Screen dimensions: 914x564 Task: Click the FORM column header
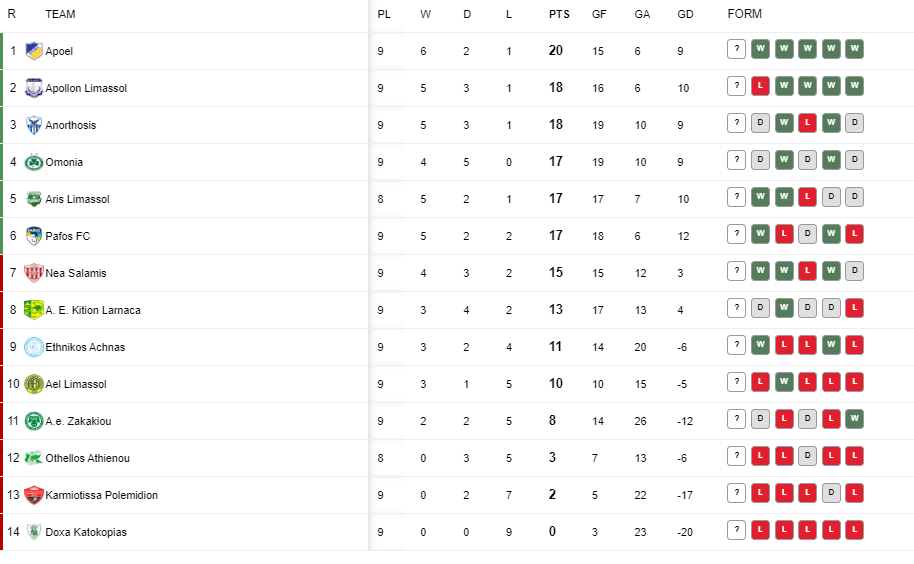tap(744, 13)
